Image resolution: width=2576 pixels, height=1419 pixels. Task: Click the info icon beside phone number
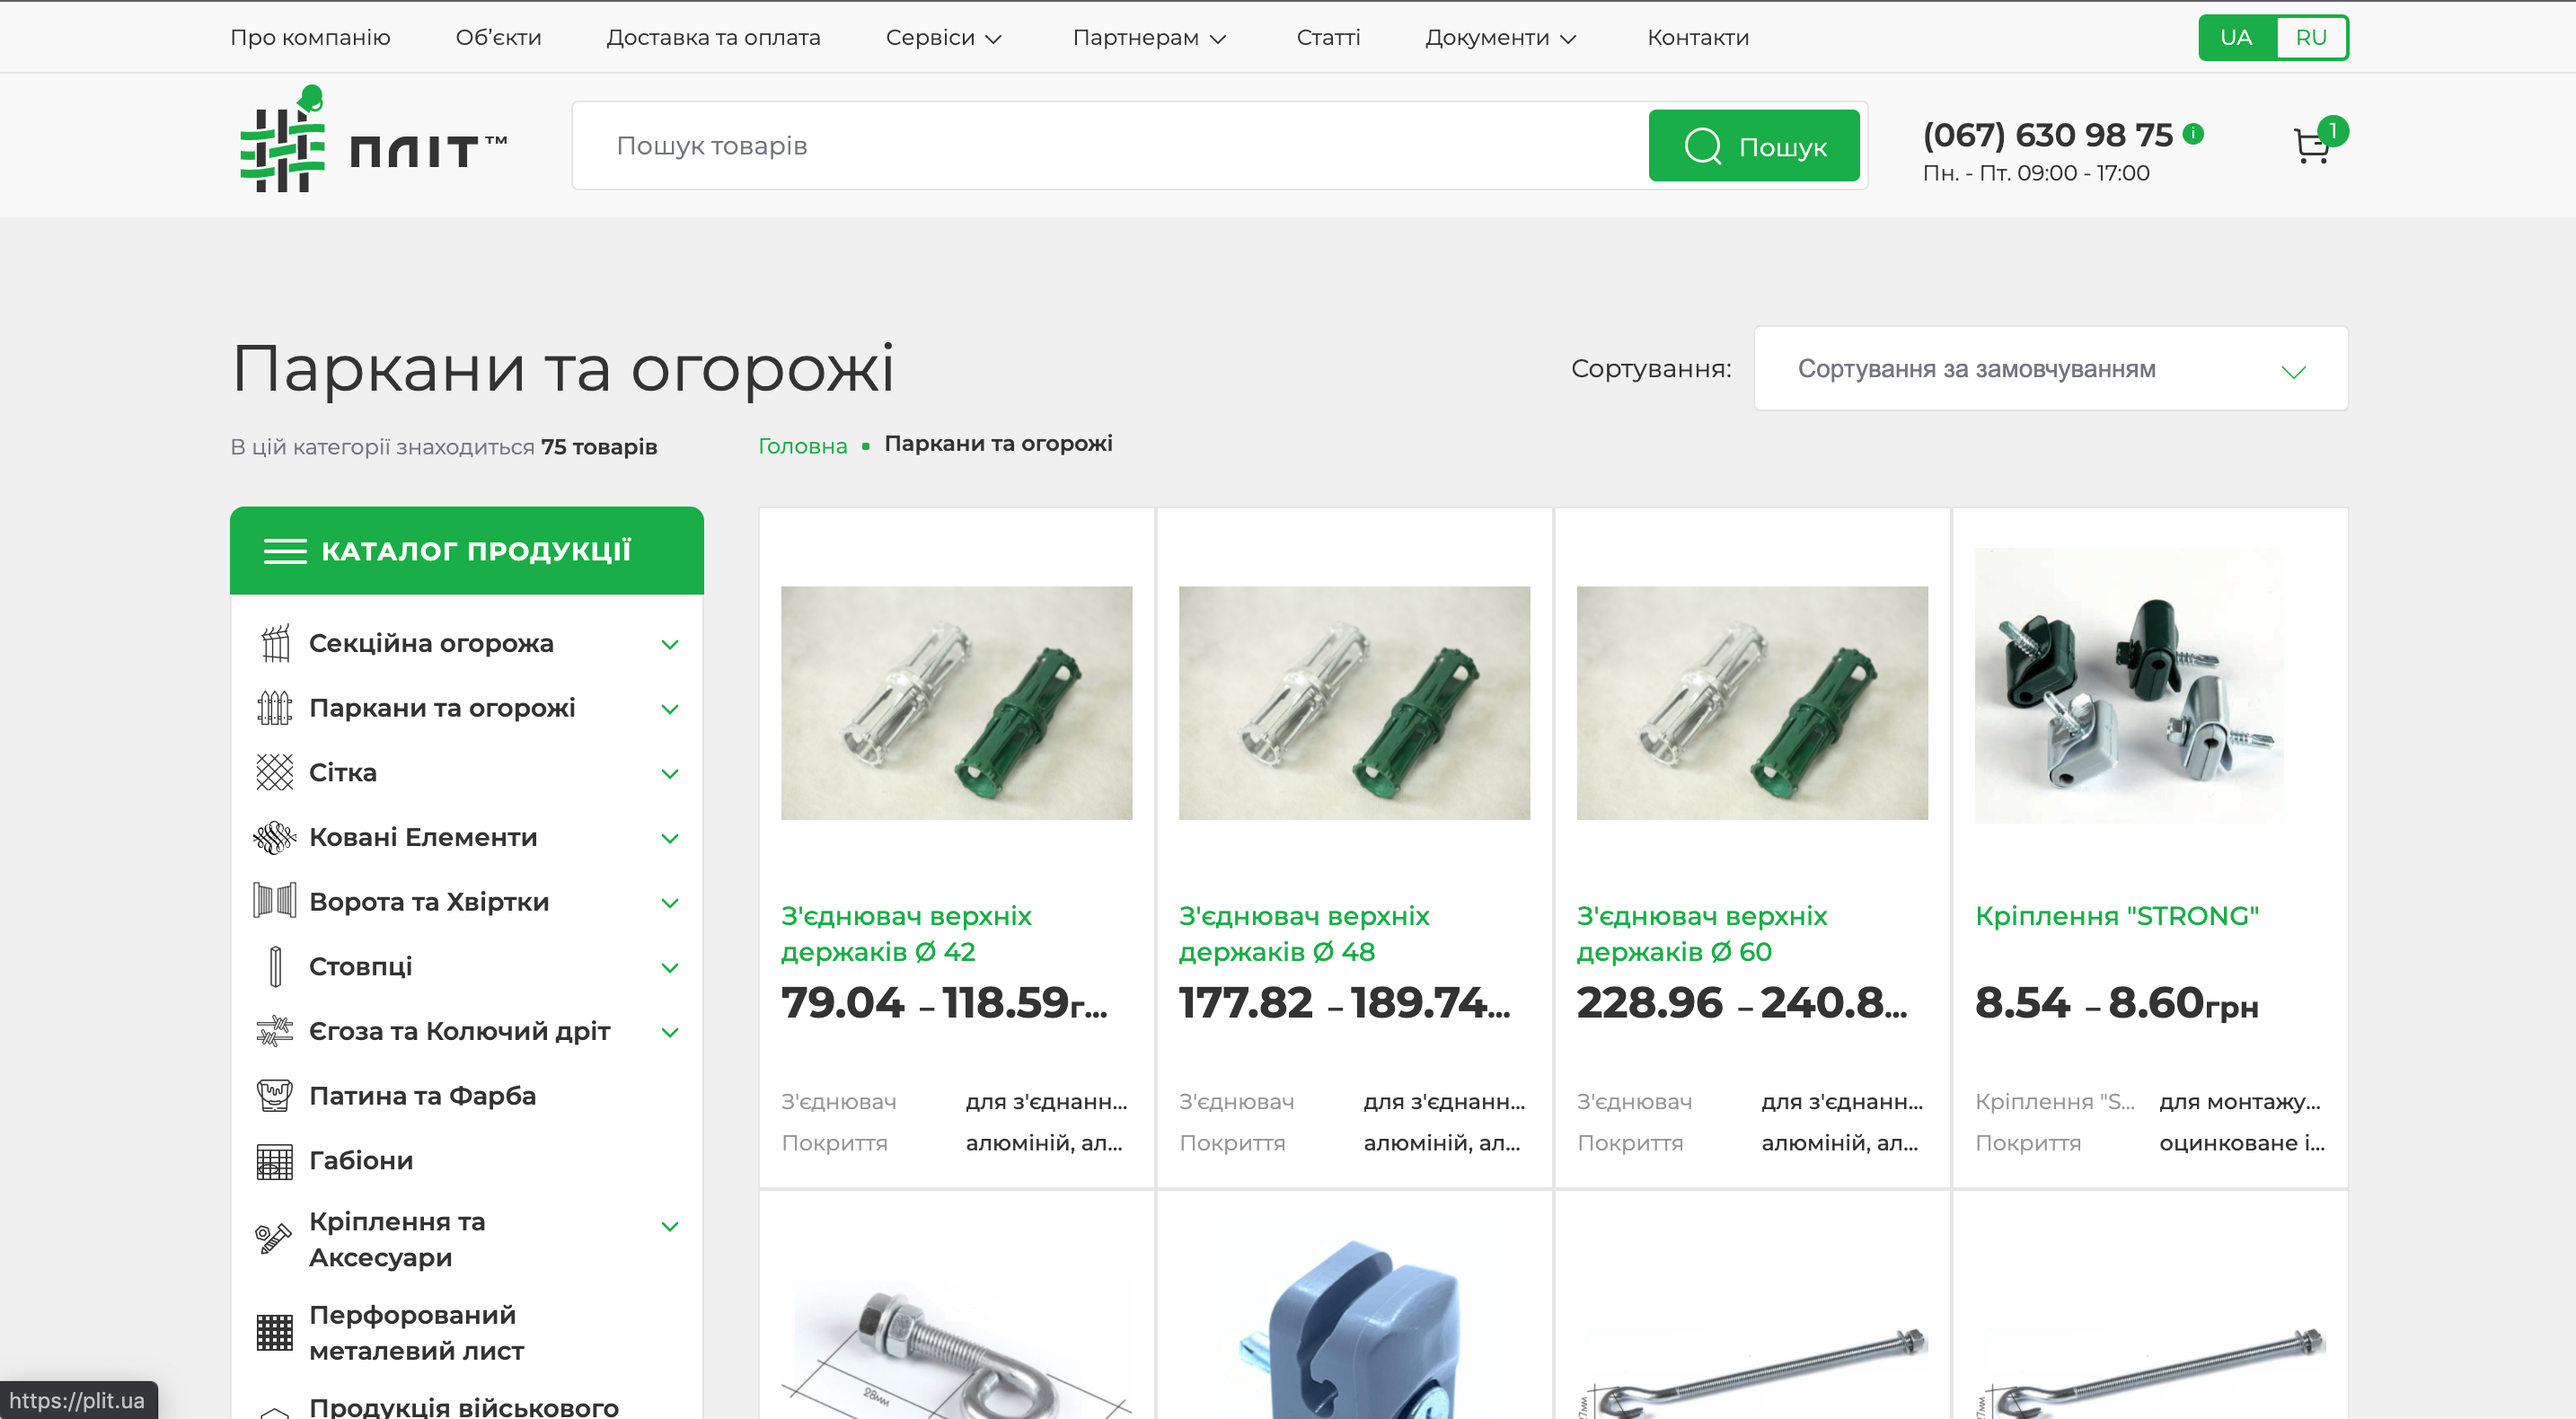click(2193, 133)
